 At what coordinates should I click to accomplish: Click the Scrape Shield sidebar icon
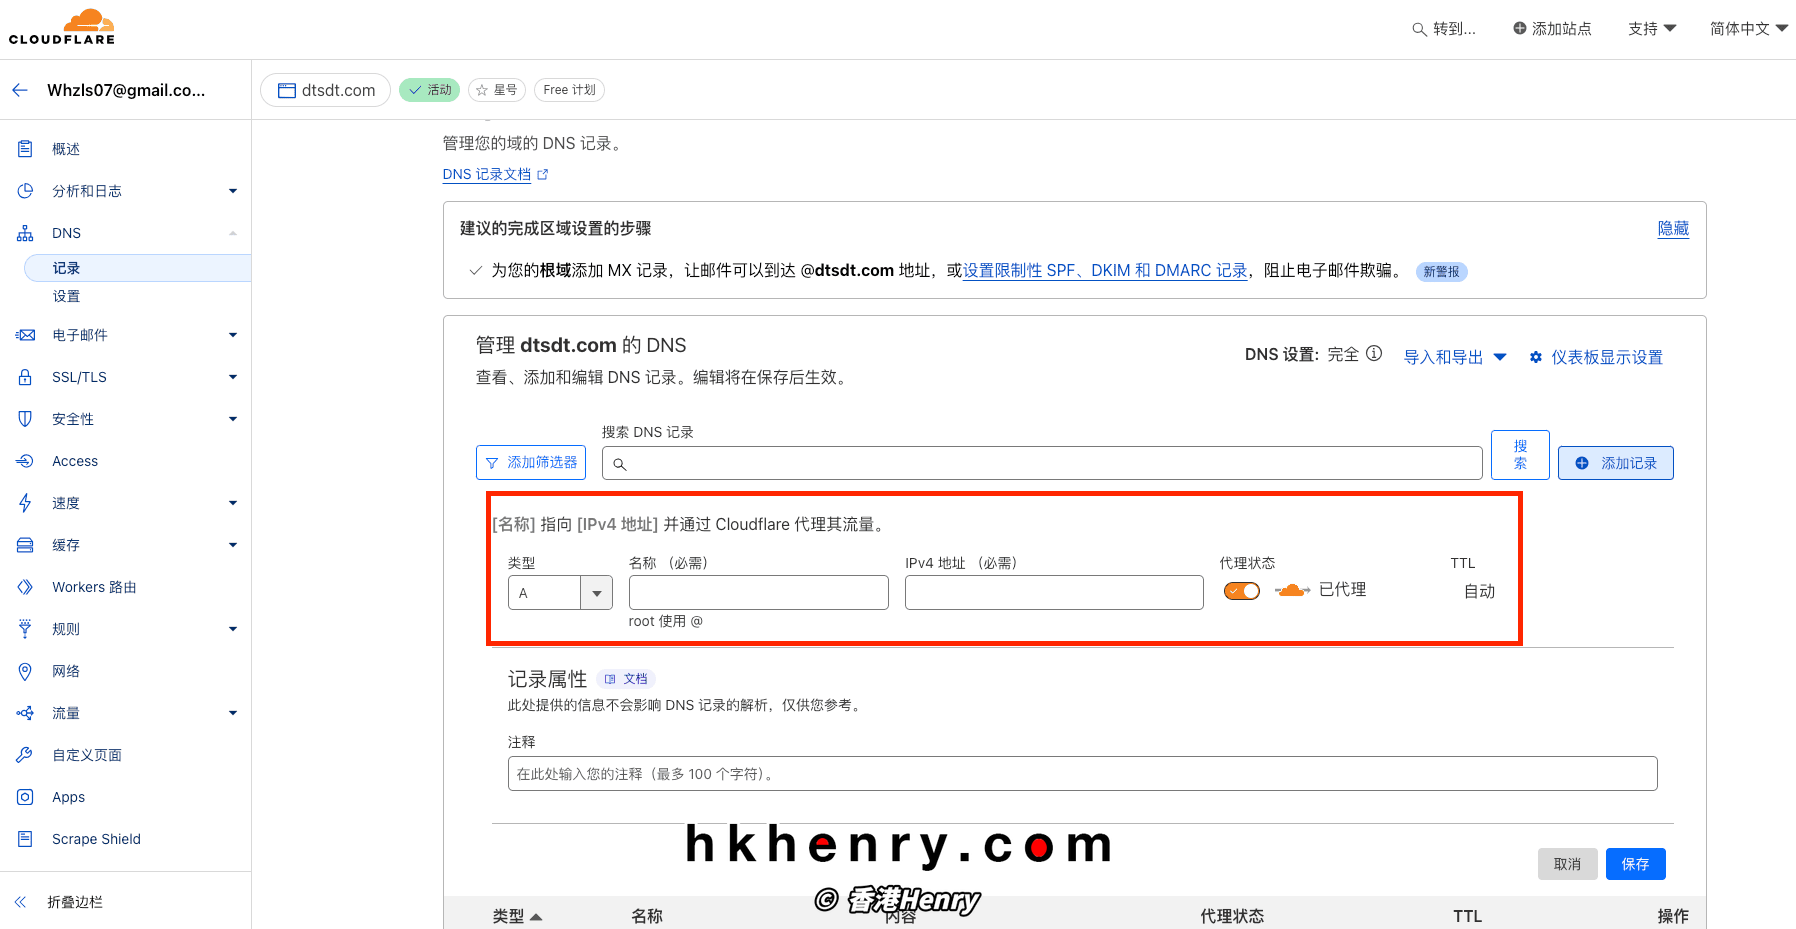click(x=25, y=839)
